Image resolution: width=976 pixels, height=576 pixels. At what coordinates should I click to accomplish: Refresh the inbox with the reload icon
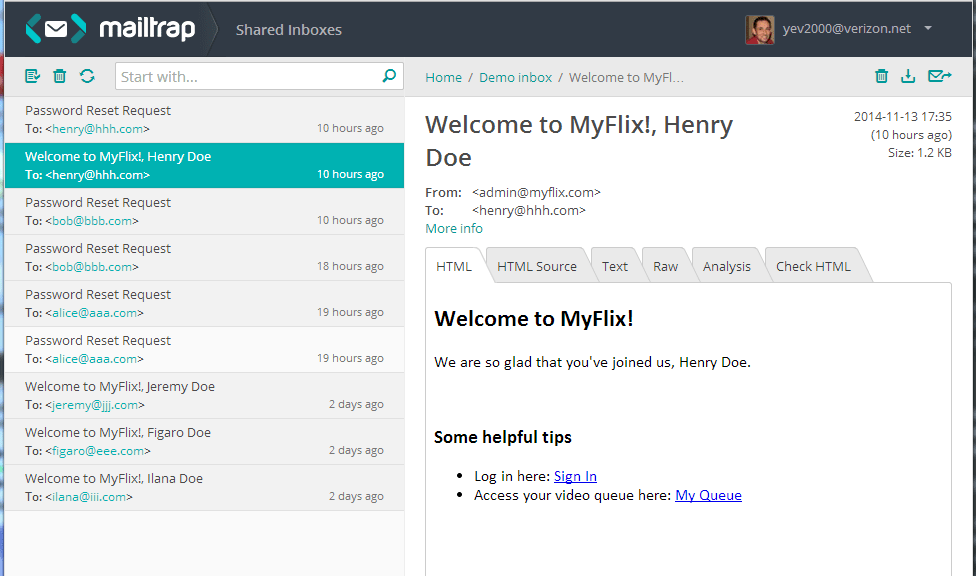point(88,76)
